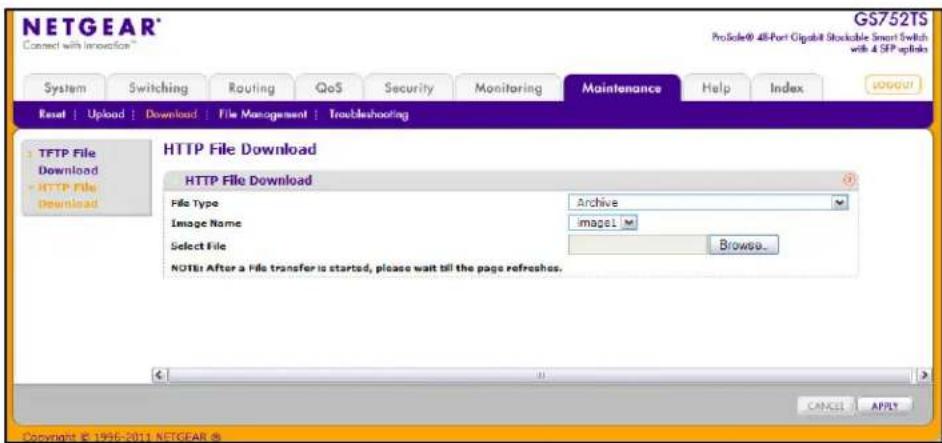
Task: Switch to the Switching tab
Action: [x=159, y=88]
